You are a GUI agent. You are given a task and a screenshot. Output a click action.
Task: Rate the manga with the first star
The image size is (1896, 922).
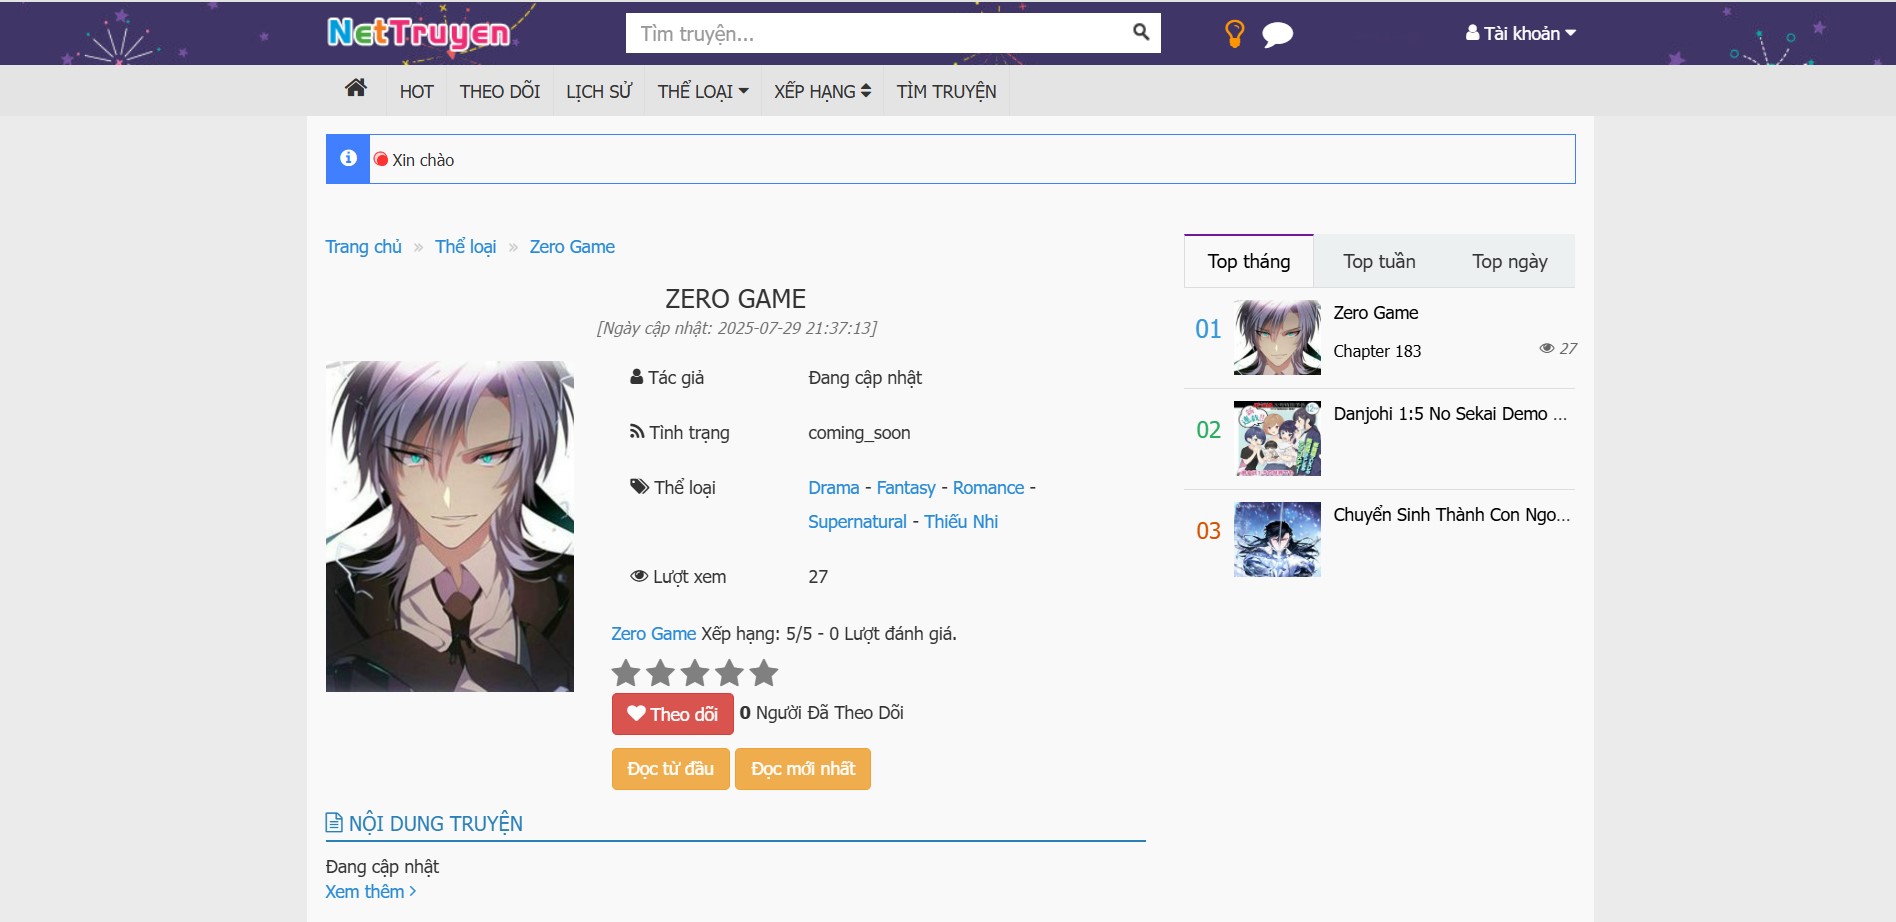626,673
